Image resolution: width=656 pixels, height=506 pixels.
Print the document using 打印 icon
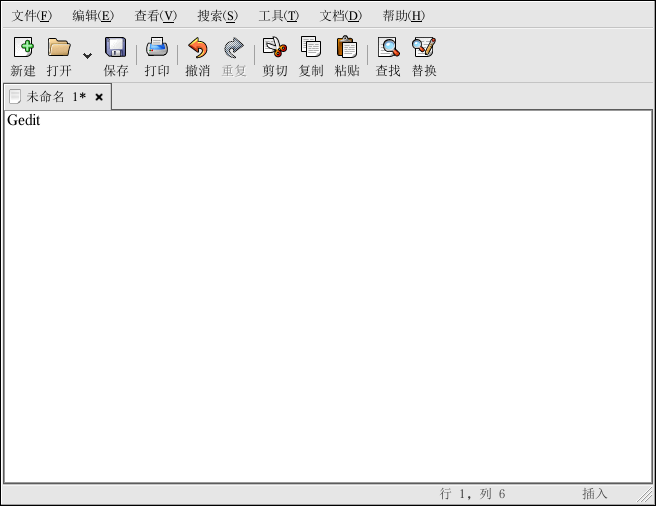click(157, 48)
